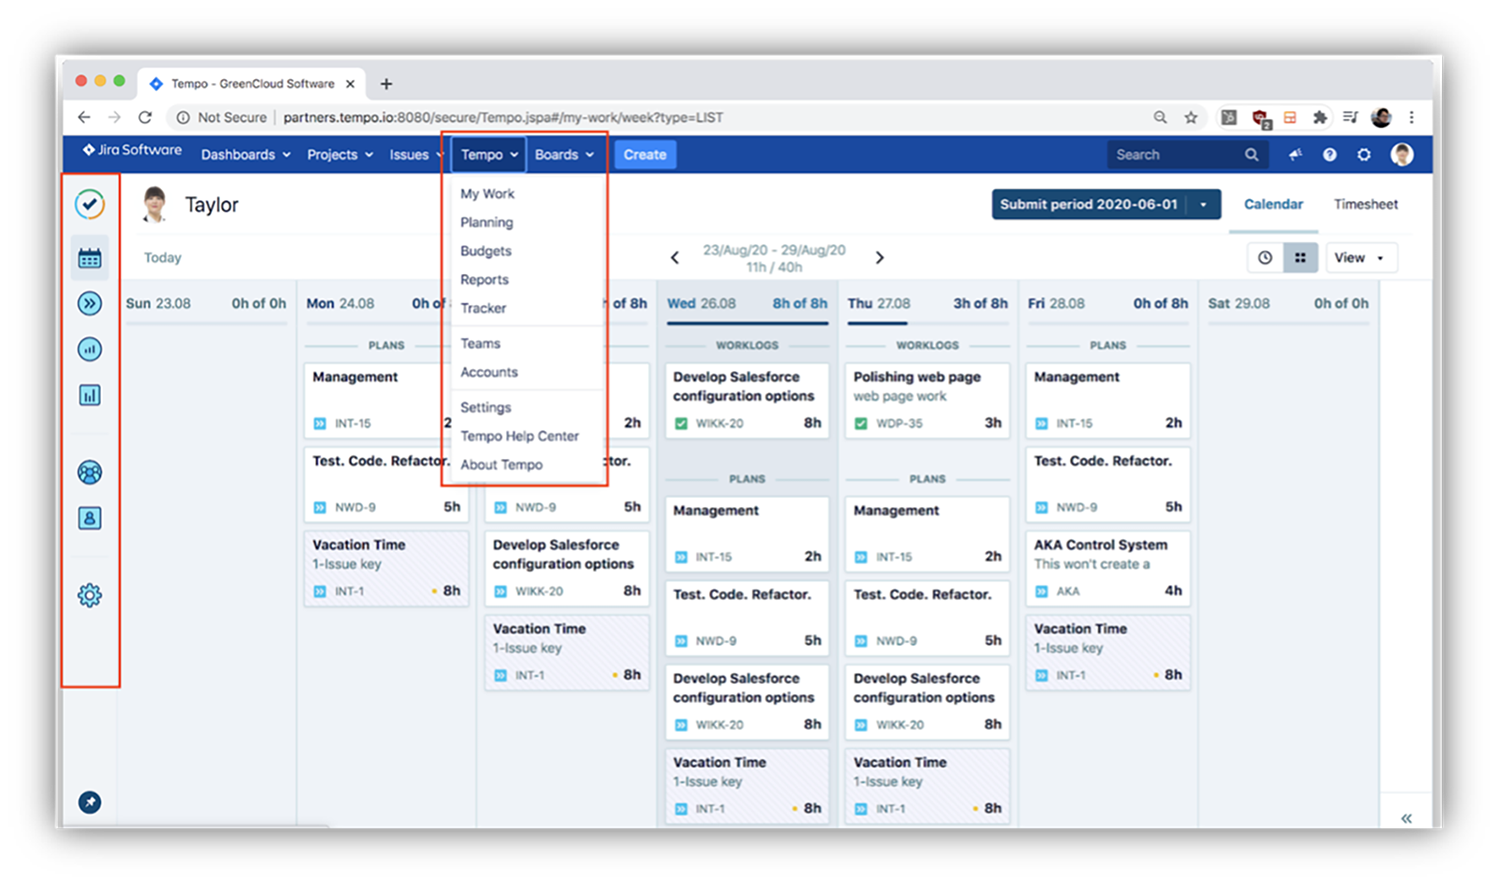Click Taylor's avatar picture
The image size is (1500, 884).
click(155, 204)
